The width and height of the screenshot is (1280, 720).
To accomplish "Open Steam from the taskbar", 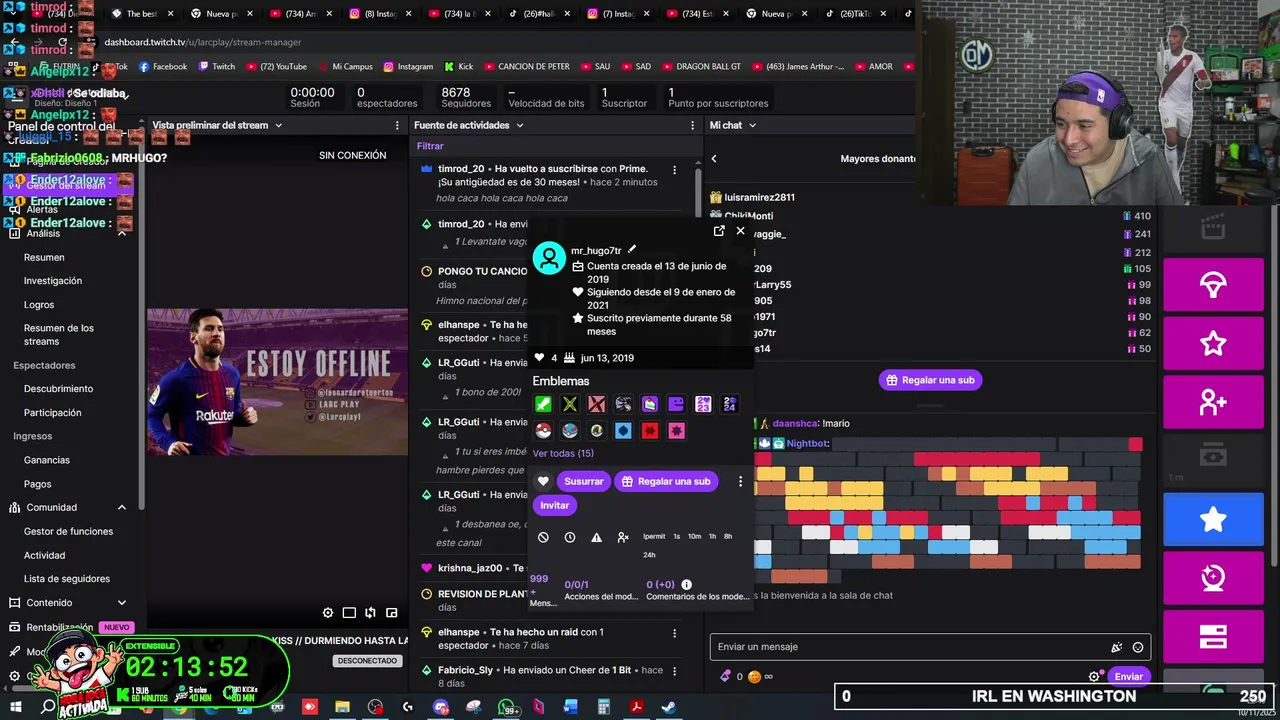I will pyautogui.click(x=669, y=707).
